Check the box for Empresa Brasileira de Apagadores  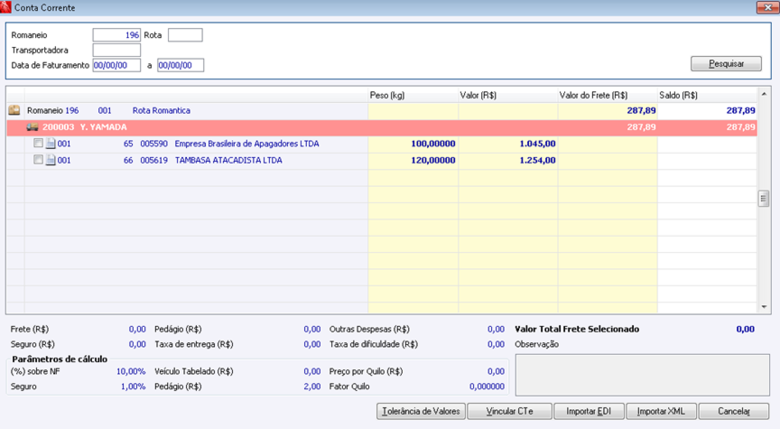click(x=38, y=143)
